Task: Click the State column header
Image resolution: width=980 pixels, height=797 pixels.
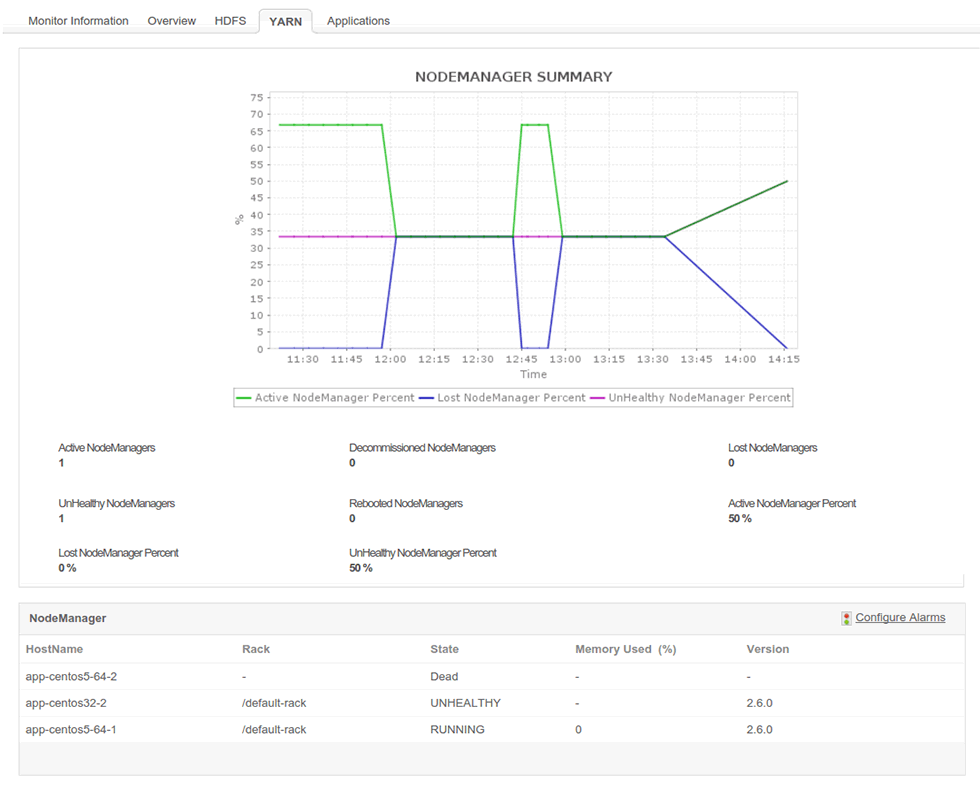Action: pos(444,649)
